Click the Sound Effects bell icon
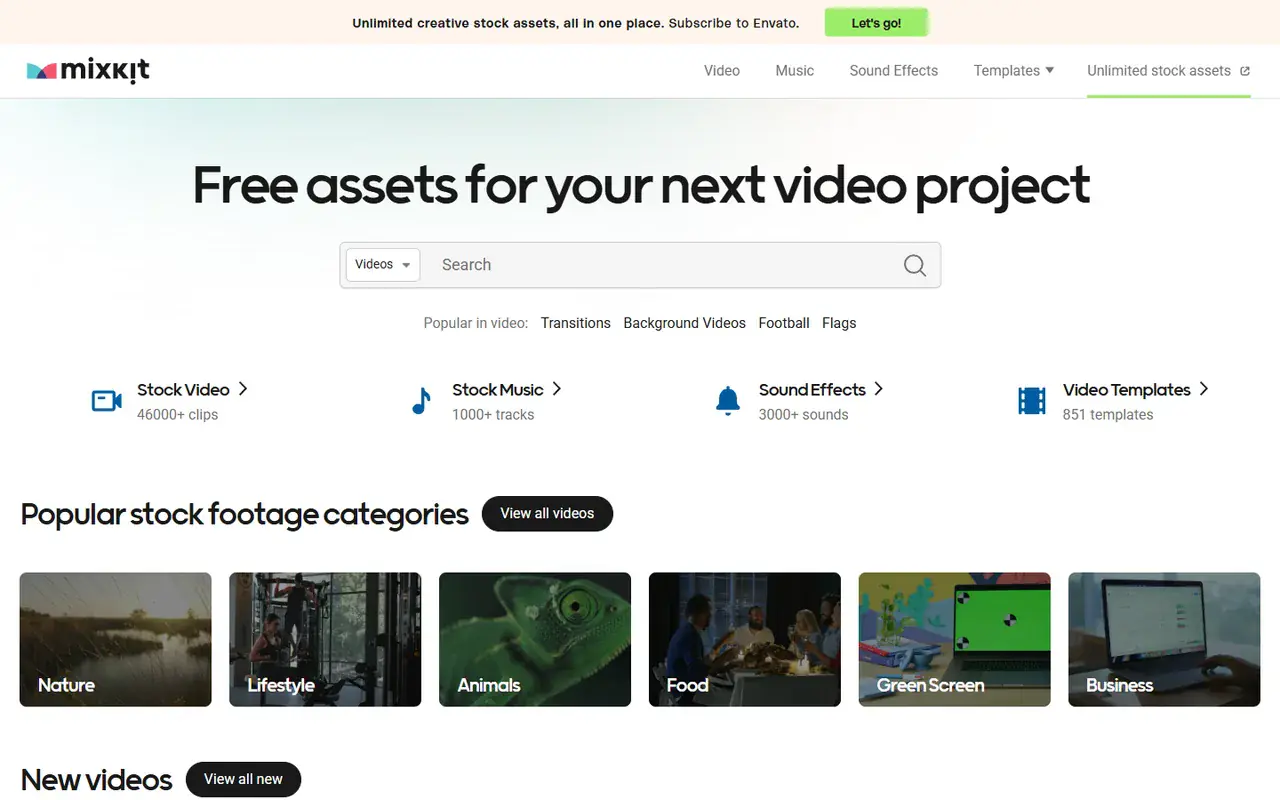This screenshot has width=1280, height=800. point(728,401)
